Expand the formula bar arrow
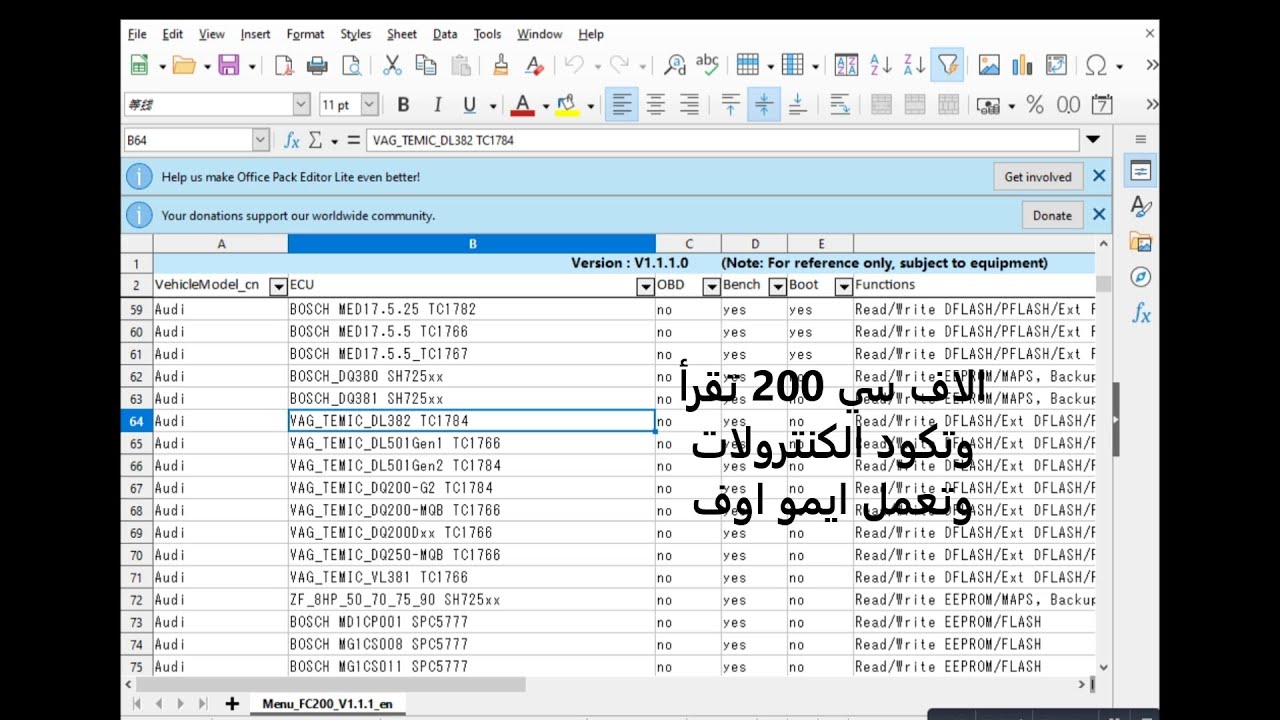The height and width of the screenshot is (720, 1280). [1093, 140]
